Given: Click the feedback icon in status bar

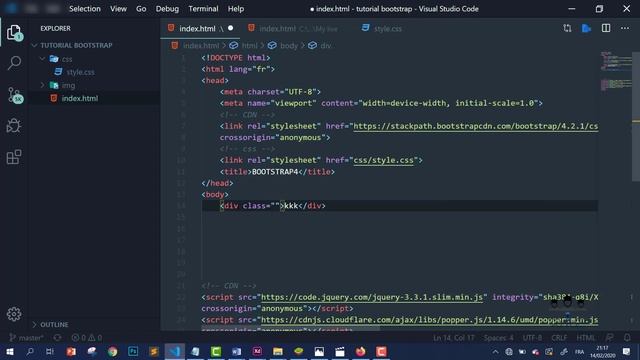Looking at the screenshot, I should click(609, 338).
